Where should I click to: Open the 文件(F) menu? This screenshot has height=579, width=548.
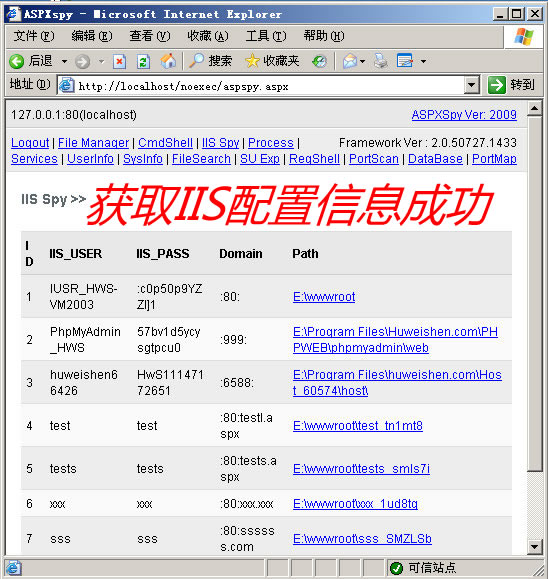[x=34, y=36]
